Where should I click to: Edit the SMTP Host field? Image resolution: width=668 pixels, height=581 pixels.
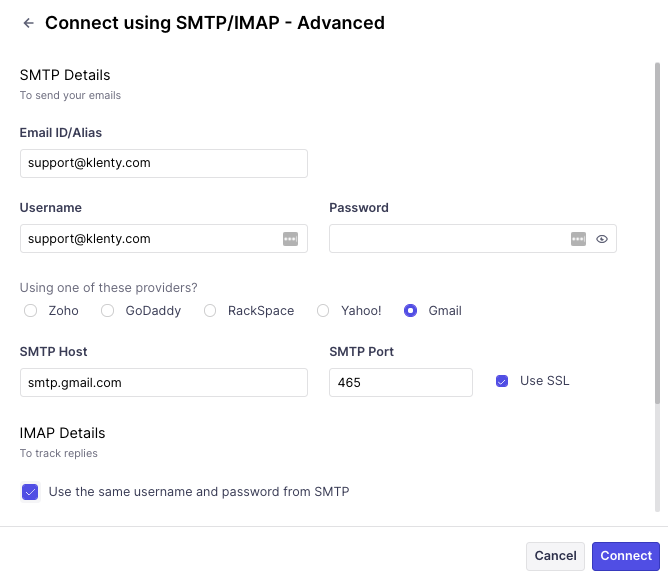(x=163, y=382)
